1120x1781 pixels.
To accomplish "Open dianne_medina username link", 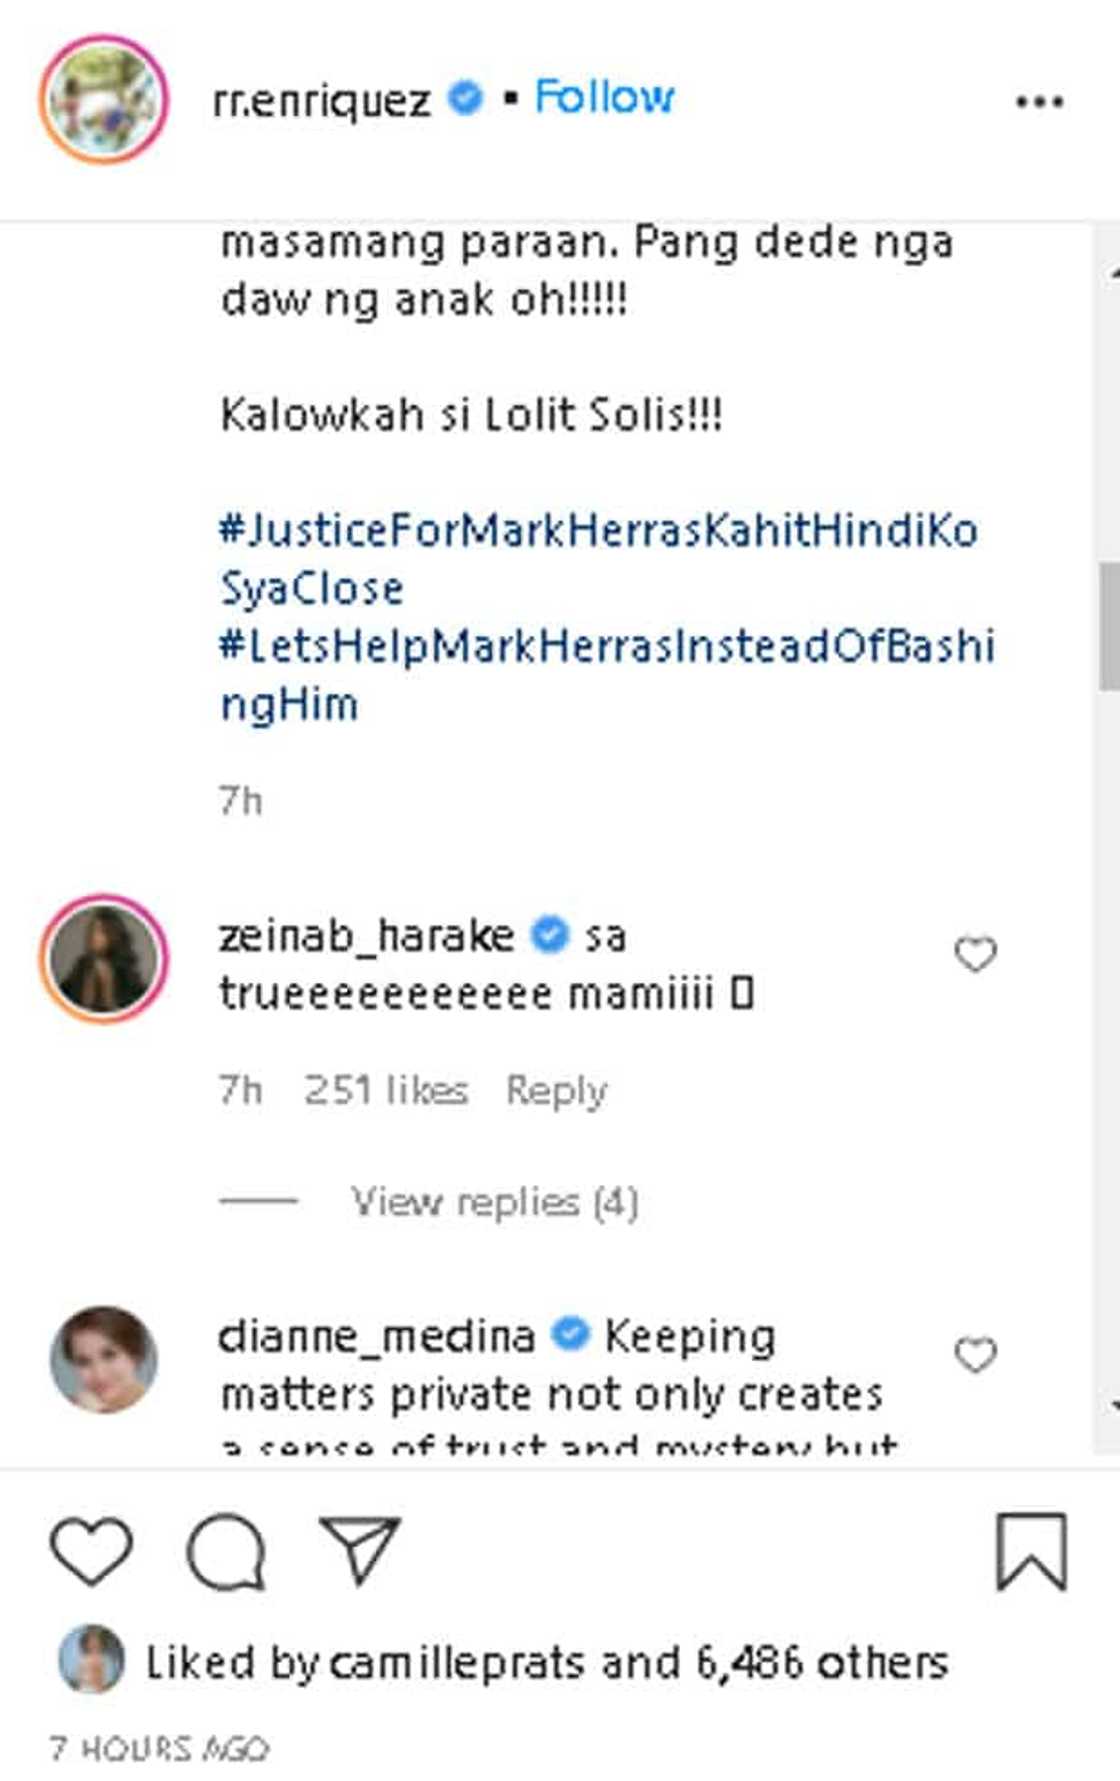I will pos(376,1336).
